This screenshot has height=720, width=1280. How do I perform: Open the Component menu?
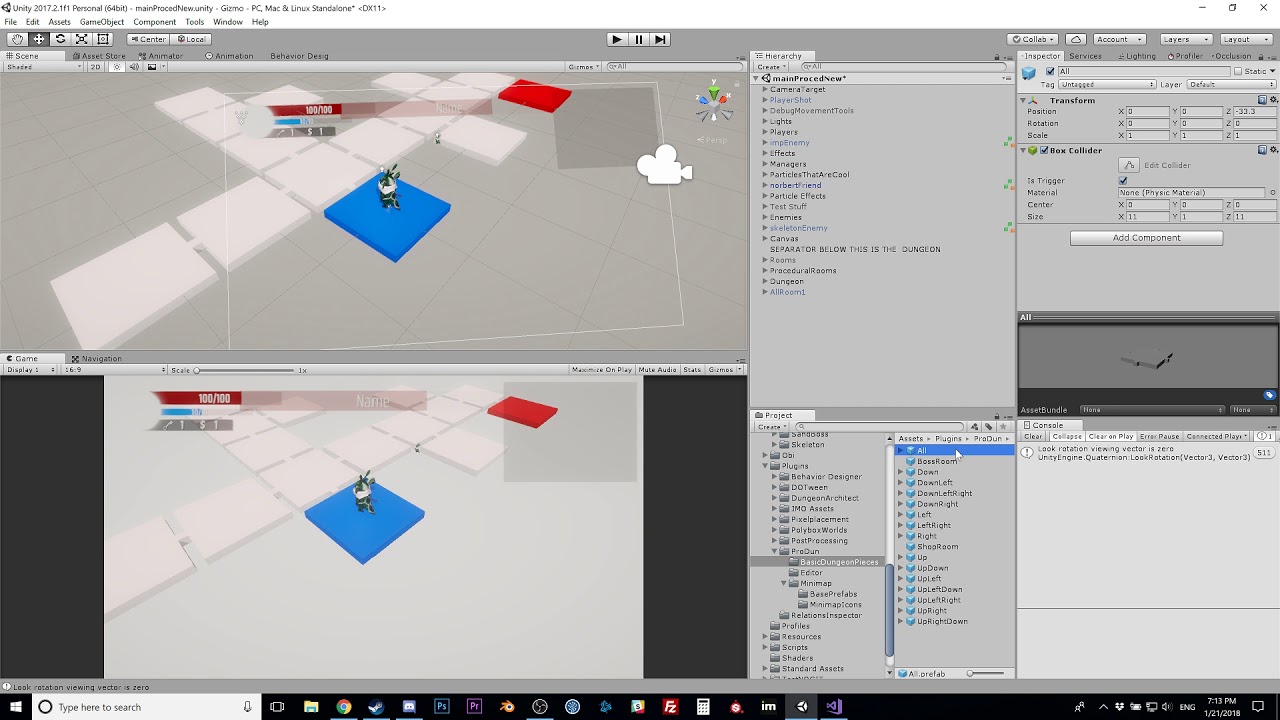click(x=154, y=22)
